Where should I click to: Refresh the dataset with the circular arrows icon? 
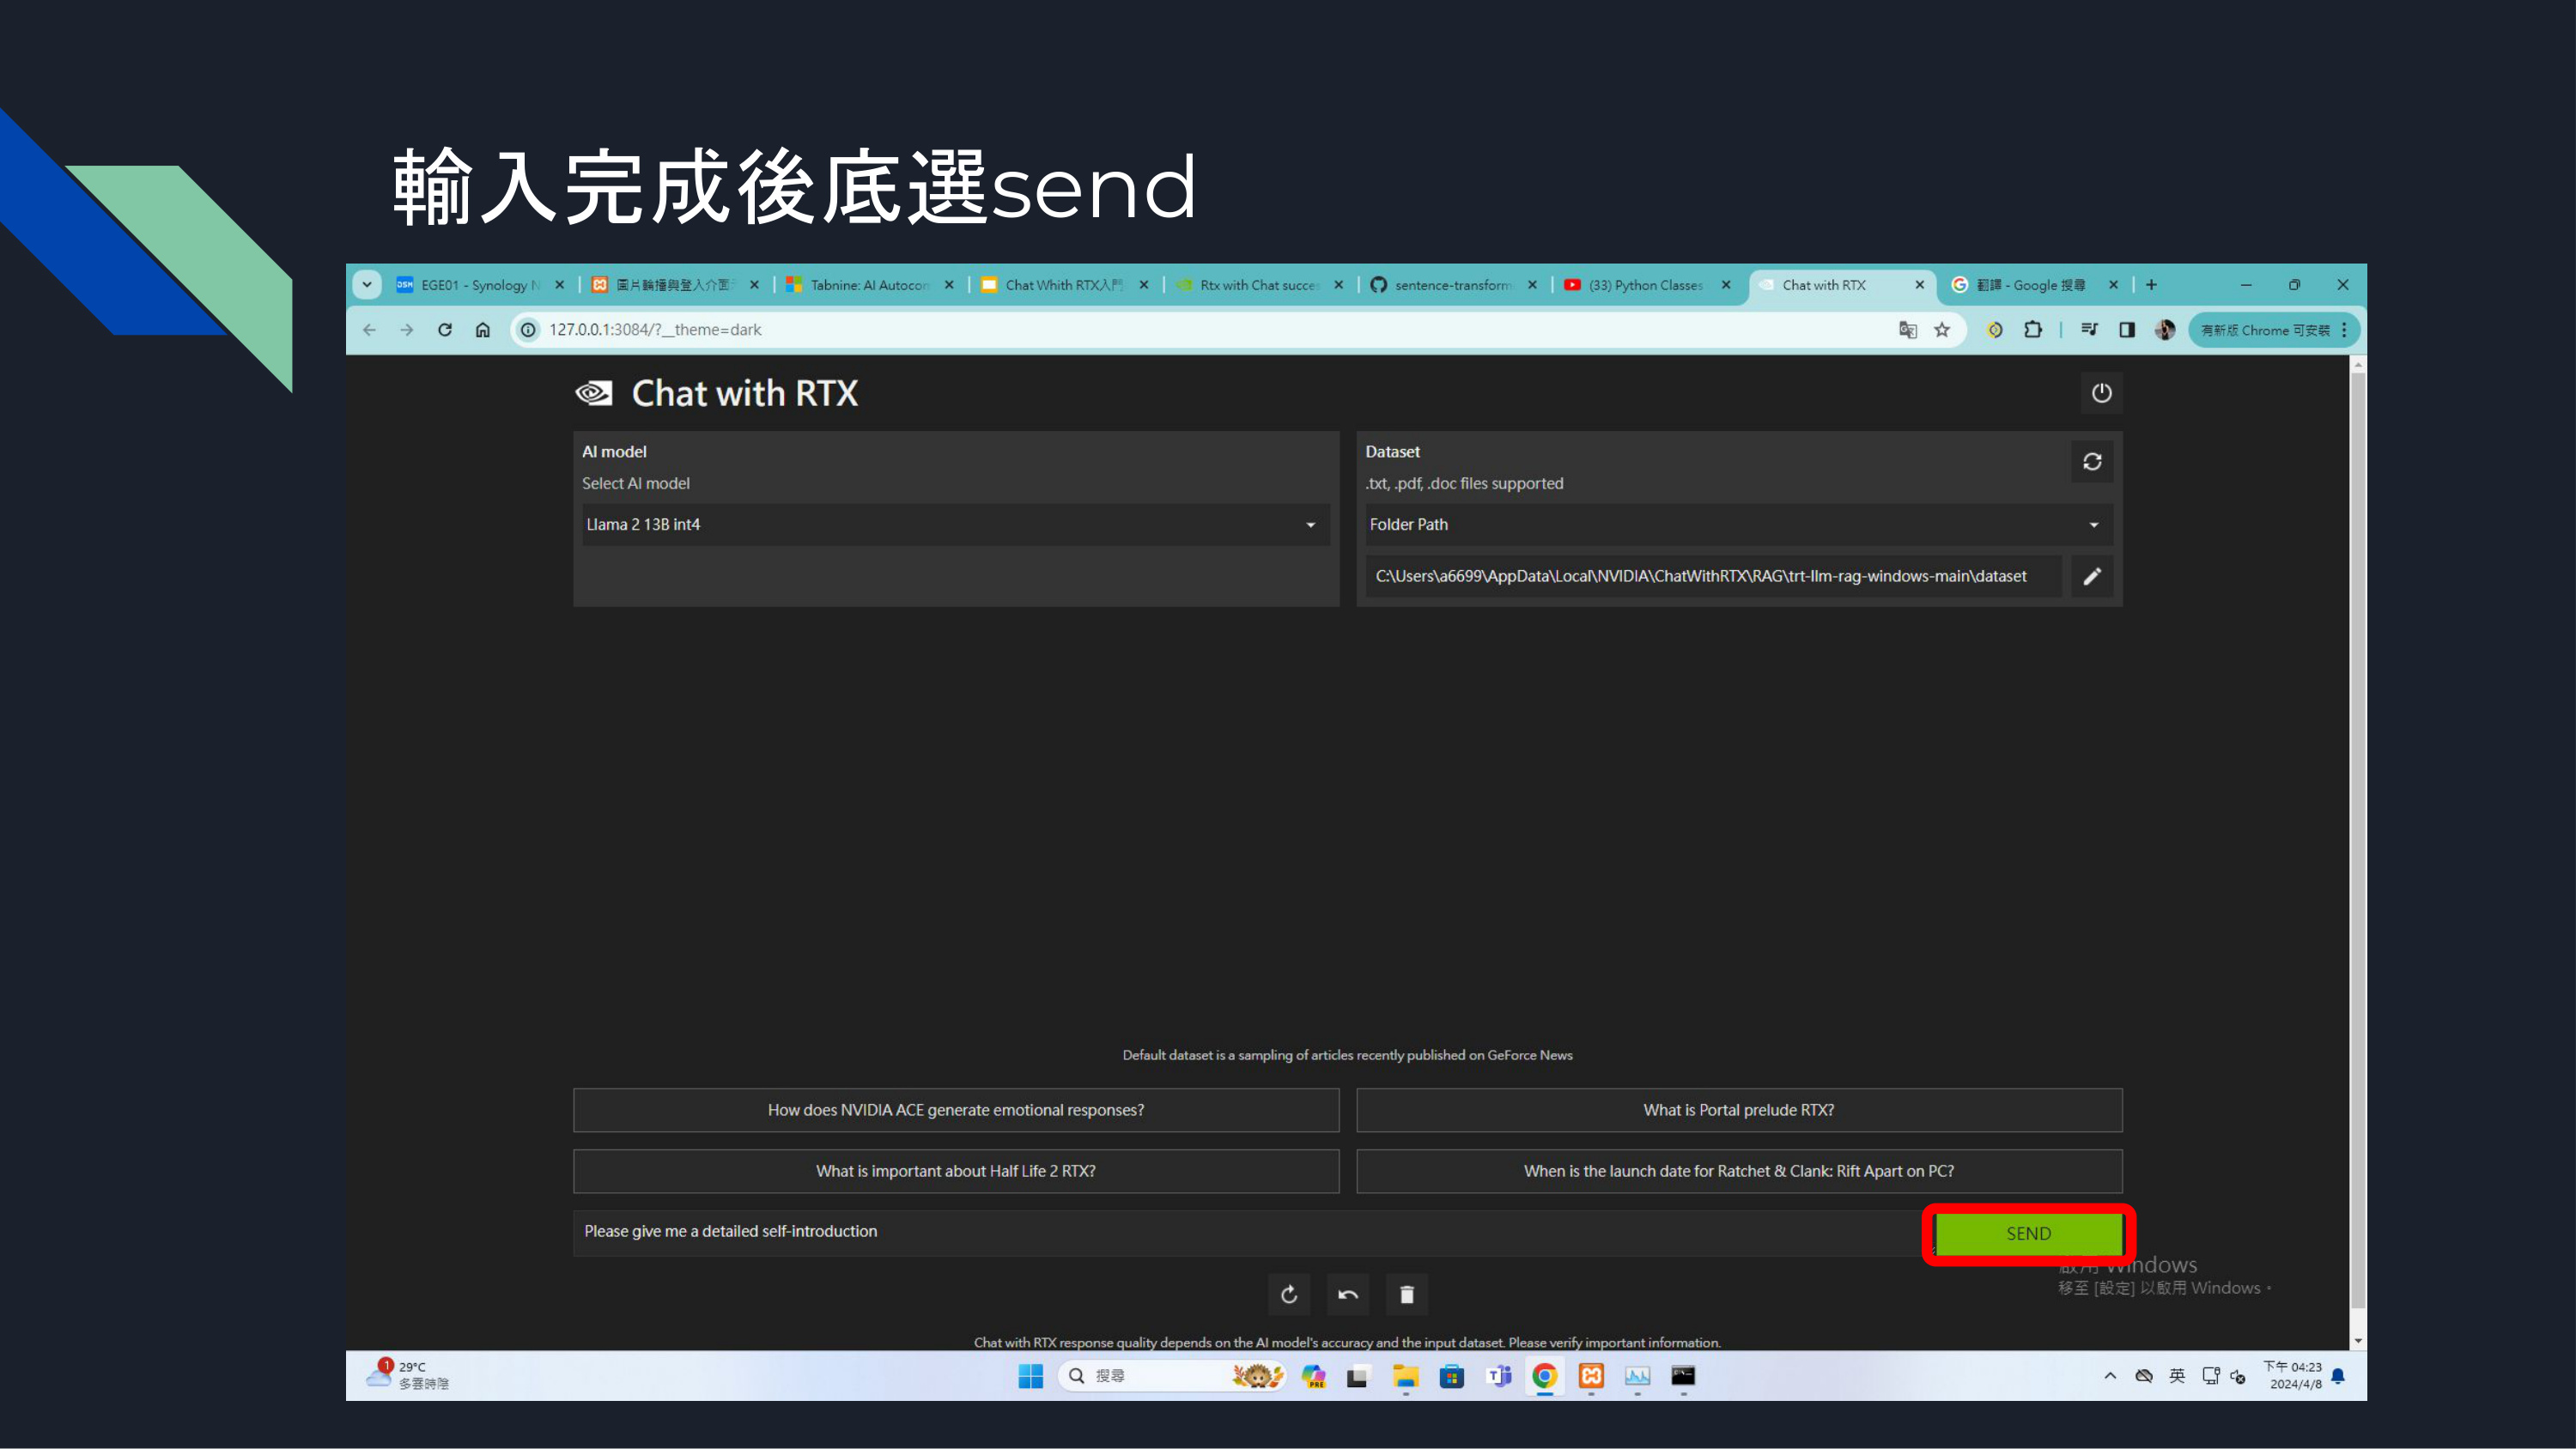tap(2092, 462)
